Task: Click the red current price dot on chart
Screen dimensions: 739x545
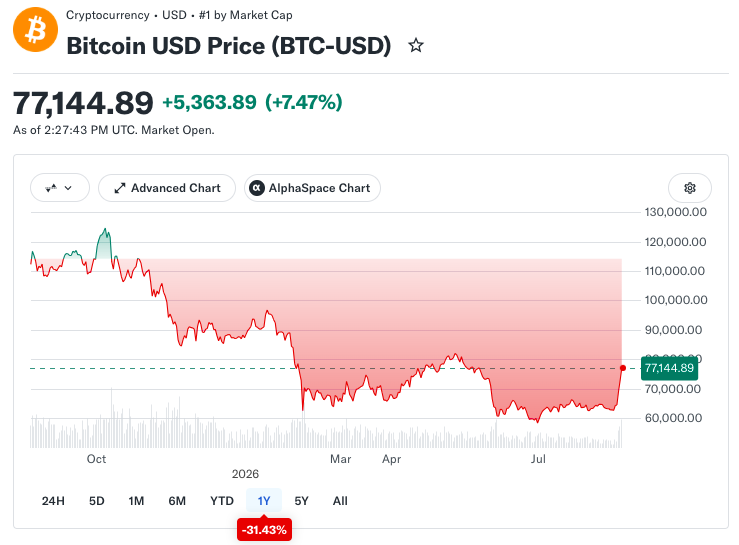Action: [x=623, y=368]
